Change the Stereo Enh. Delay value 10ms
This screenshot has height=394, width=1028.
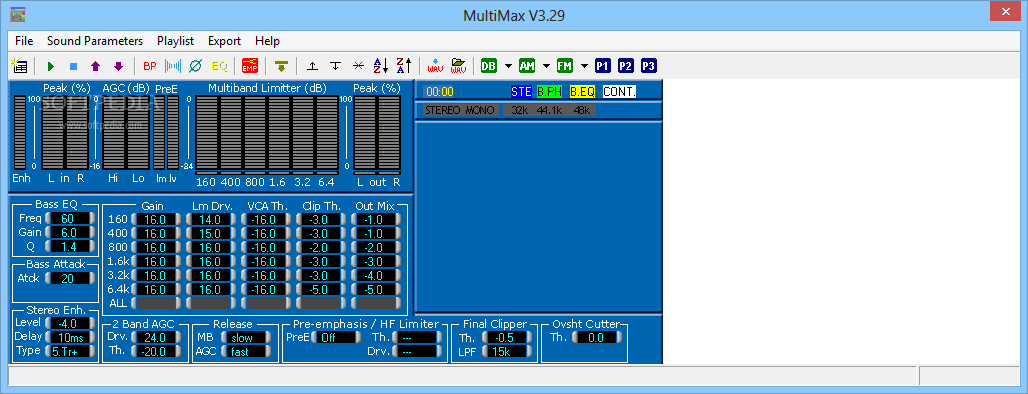pyautogui.click(x=71, y=337)
